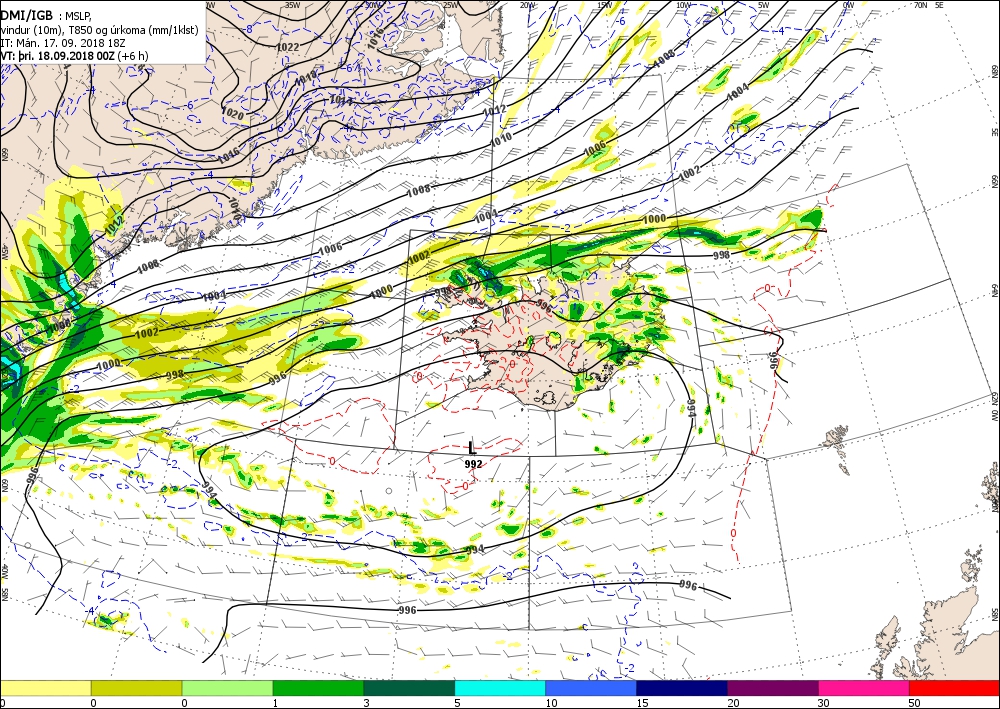
Task: Click the 15W longitude label
Action: [605, 5]
